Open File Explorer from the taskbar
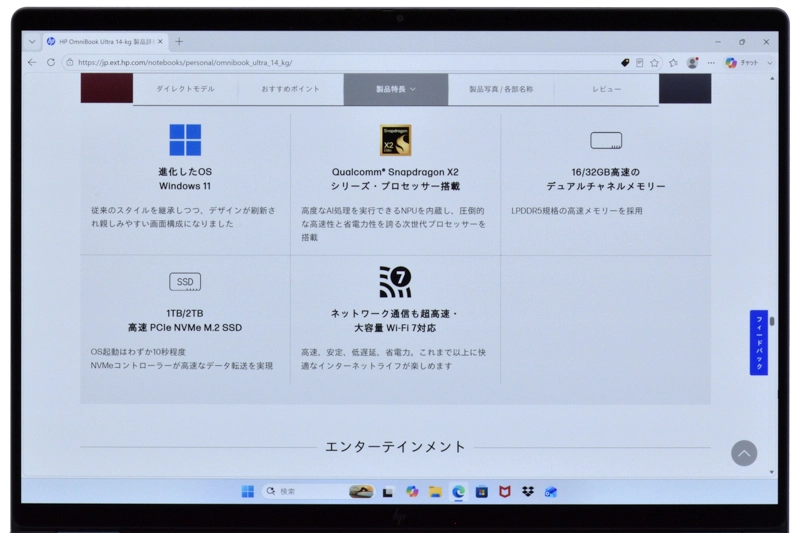This screenshot has width=800, height=533. tap(435, 491)
